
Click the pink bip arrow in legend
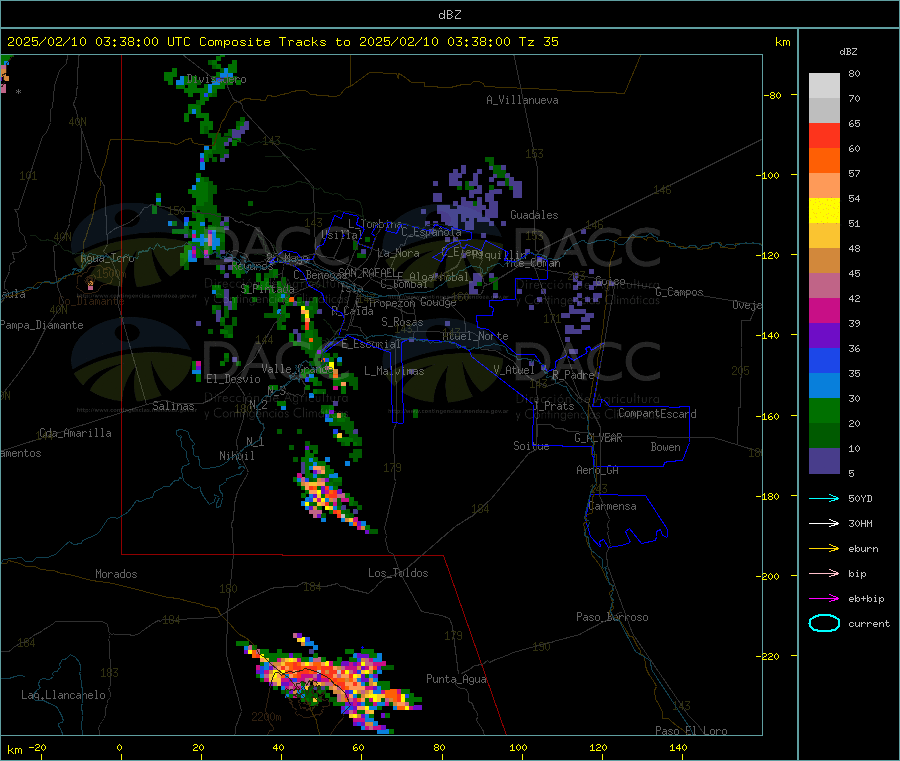click(x=824, y=573)
